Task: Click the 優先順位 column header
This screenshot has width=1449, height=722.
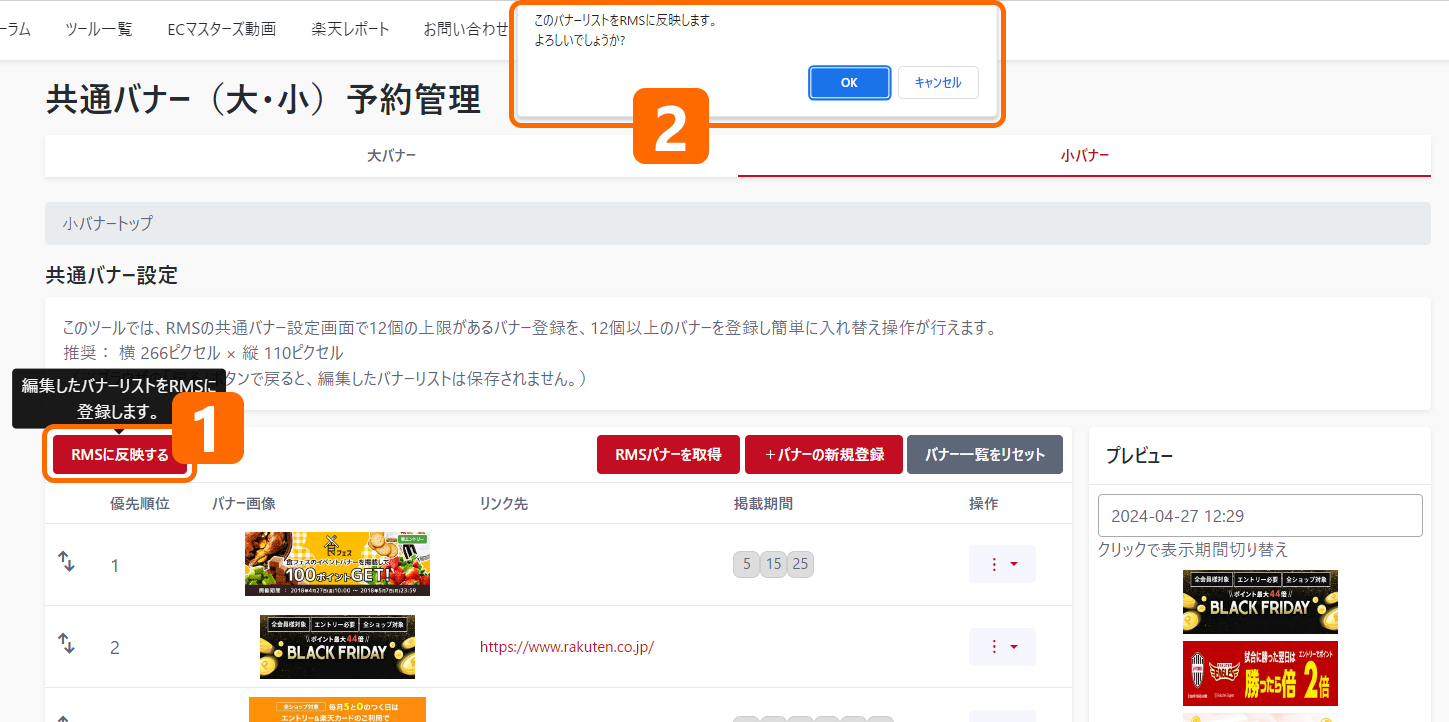Action: 140,504
